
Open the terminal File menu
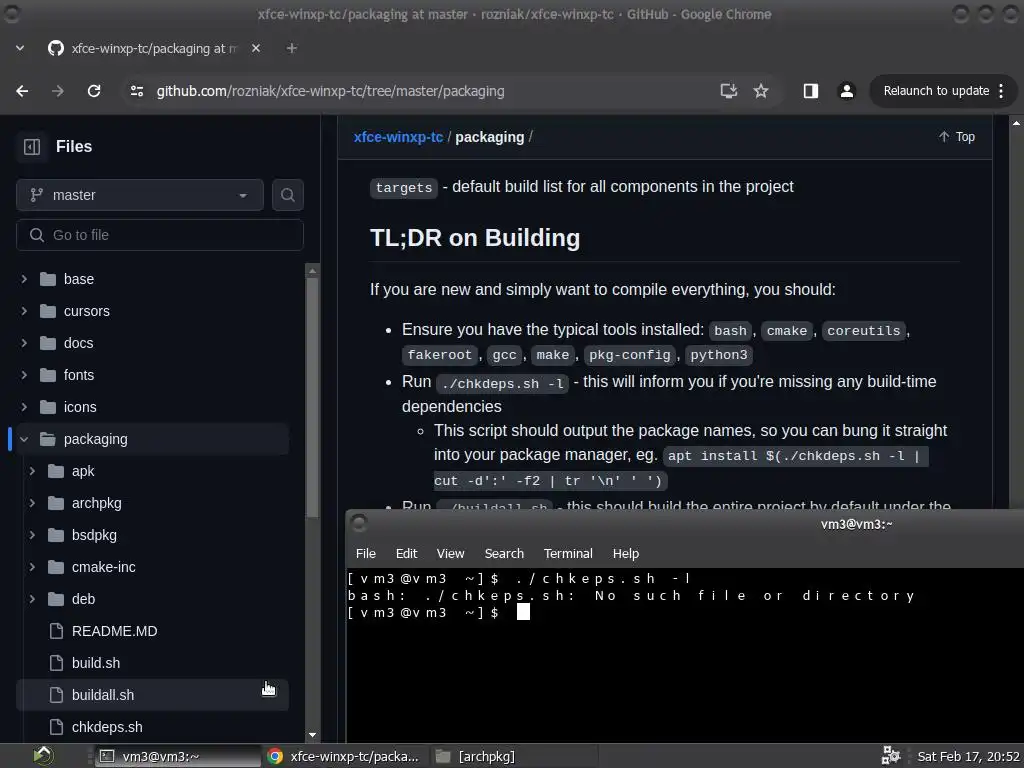coord(366,554)
